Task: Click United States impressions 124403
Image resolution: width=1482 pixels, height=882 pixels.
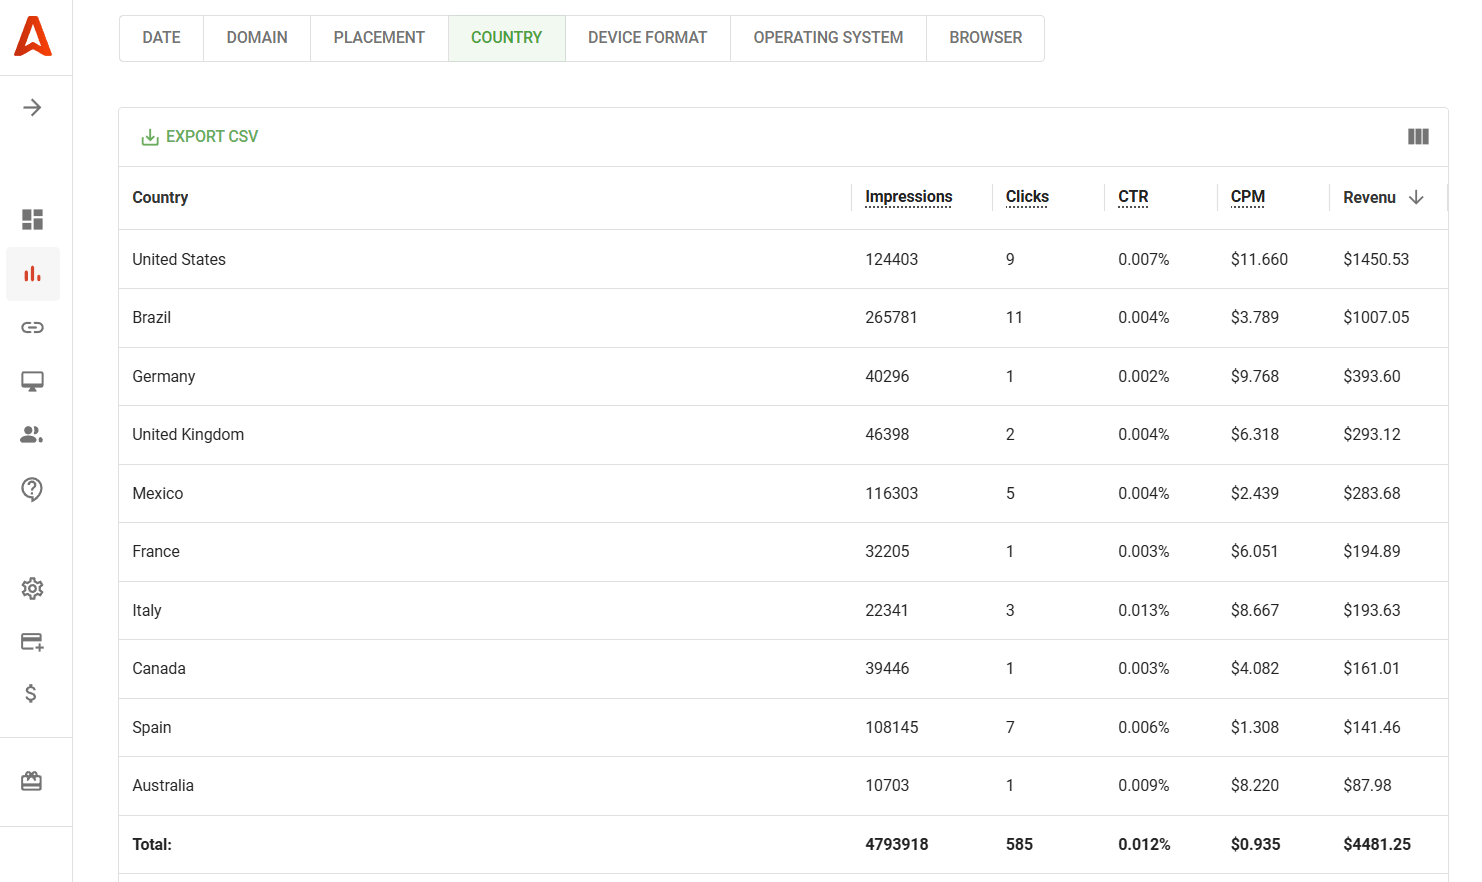Action: [891, 259]
